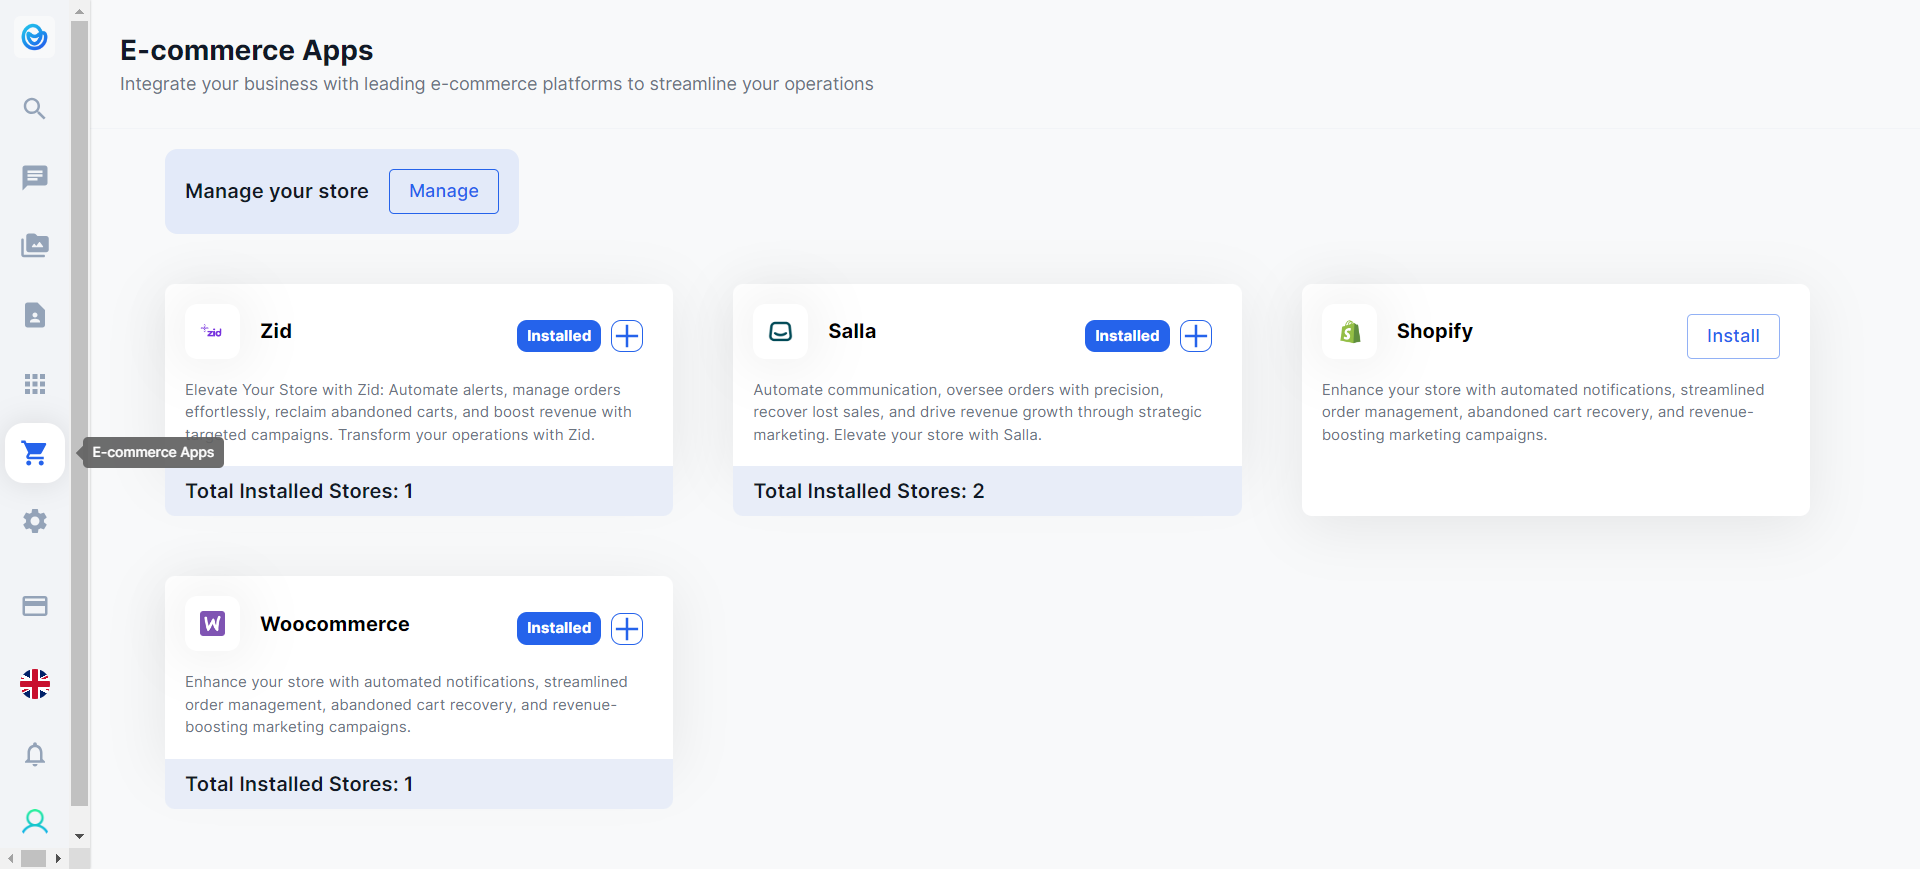This screenshot has width=1920, height=869.
Task: Click the app logo at top of sidebar
Action: coord(35,38)
